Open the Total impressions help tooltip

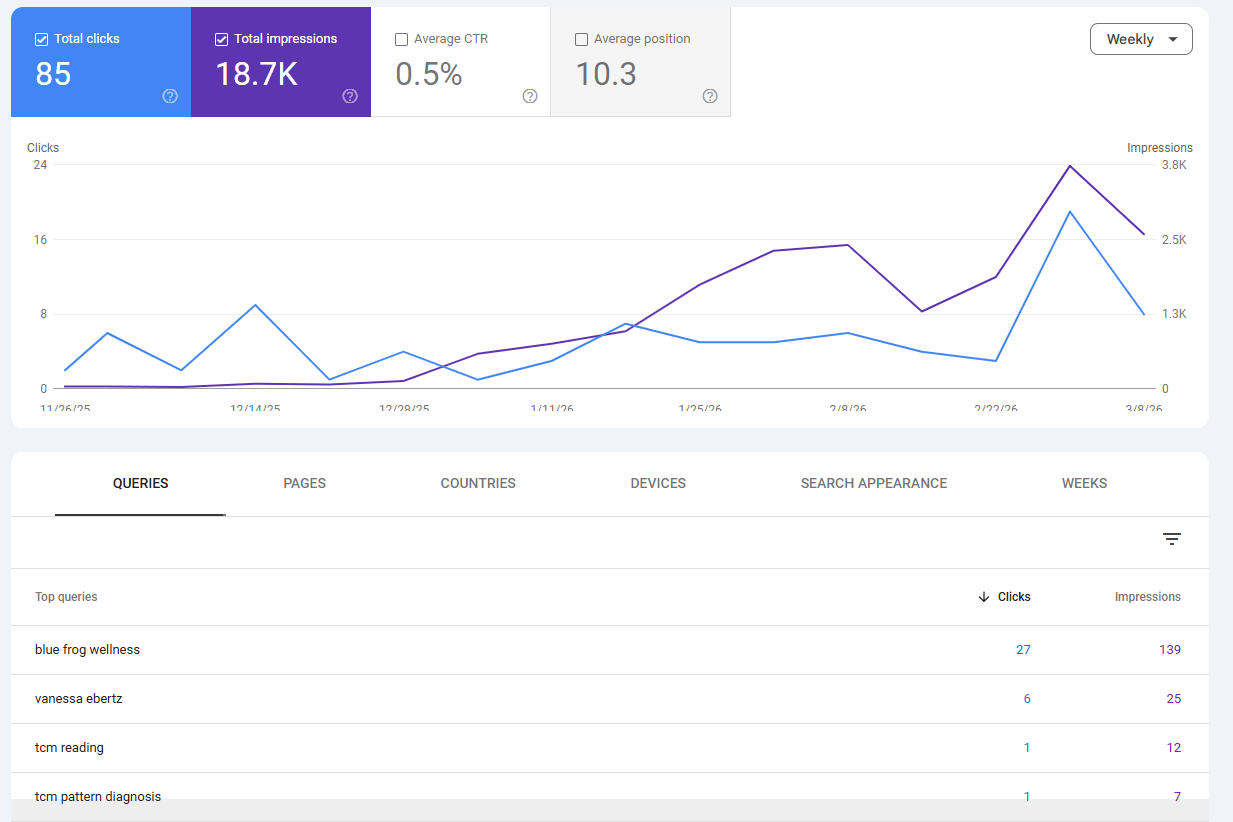pyautogui.click(x=350, y=96)
